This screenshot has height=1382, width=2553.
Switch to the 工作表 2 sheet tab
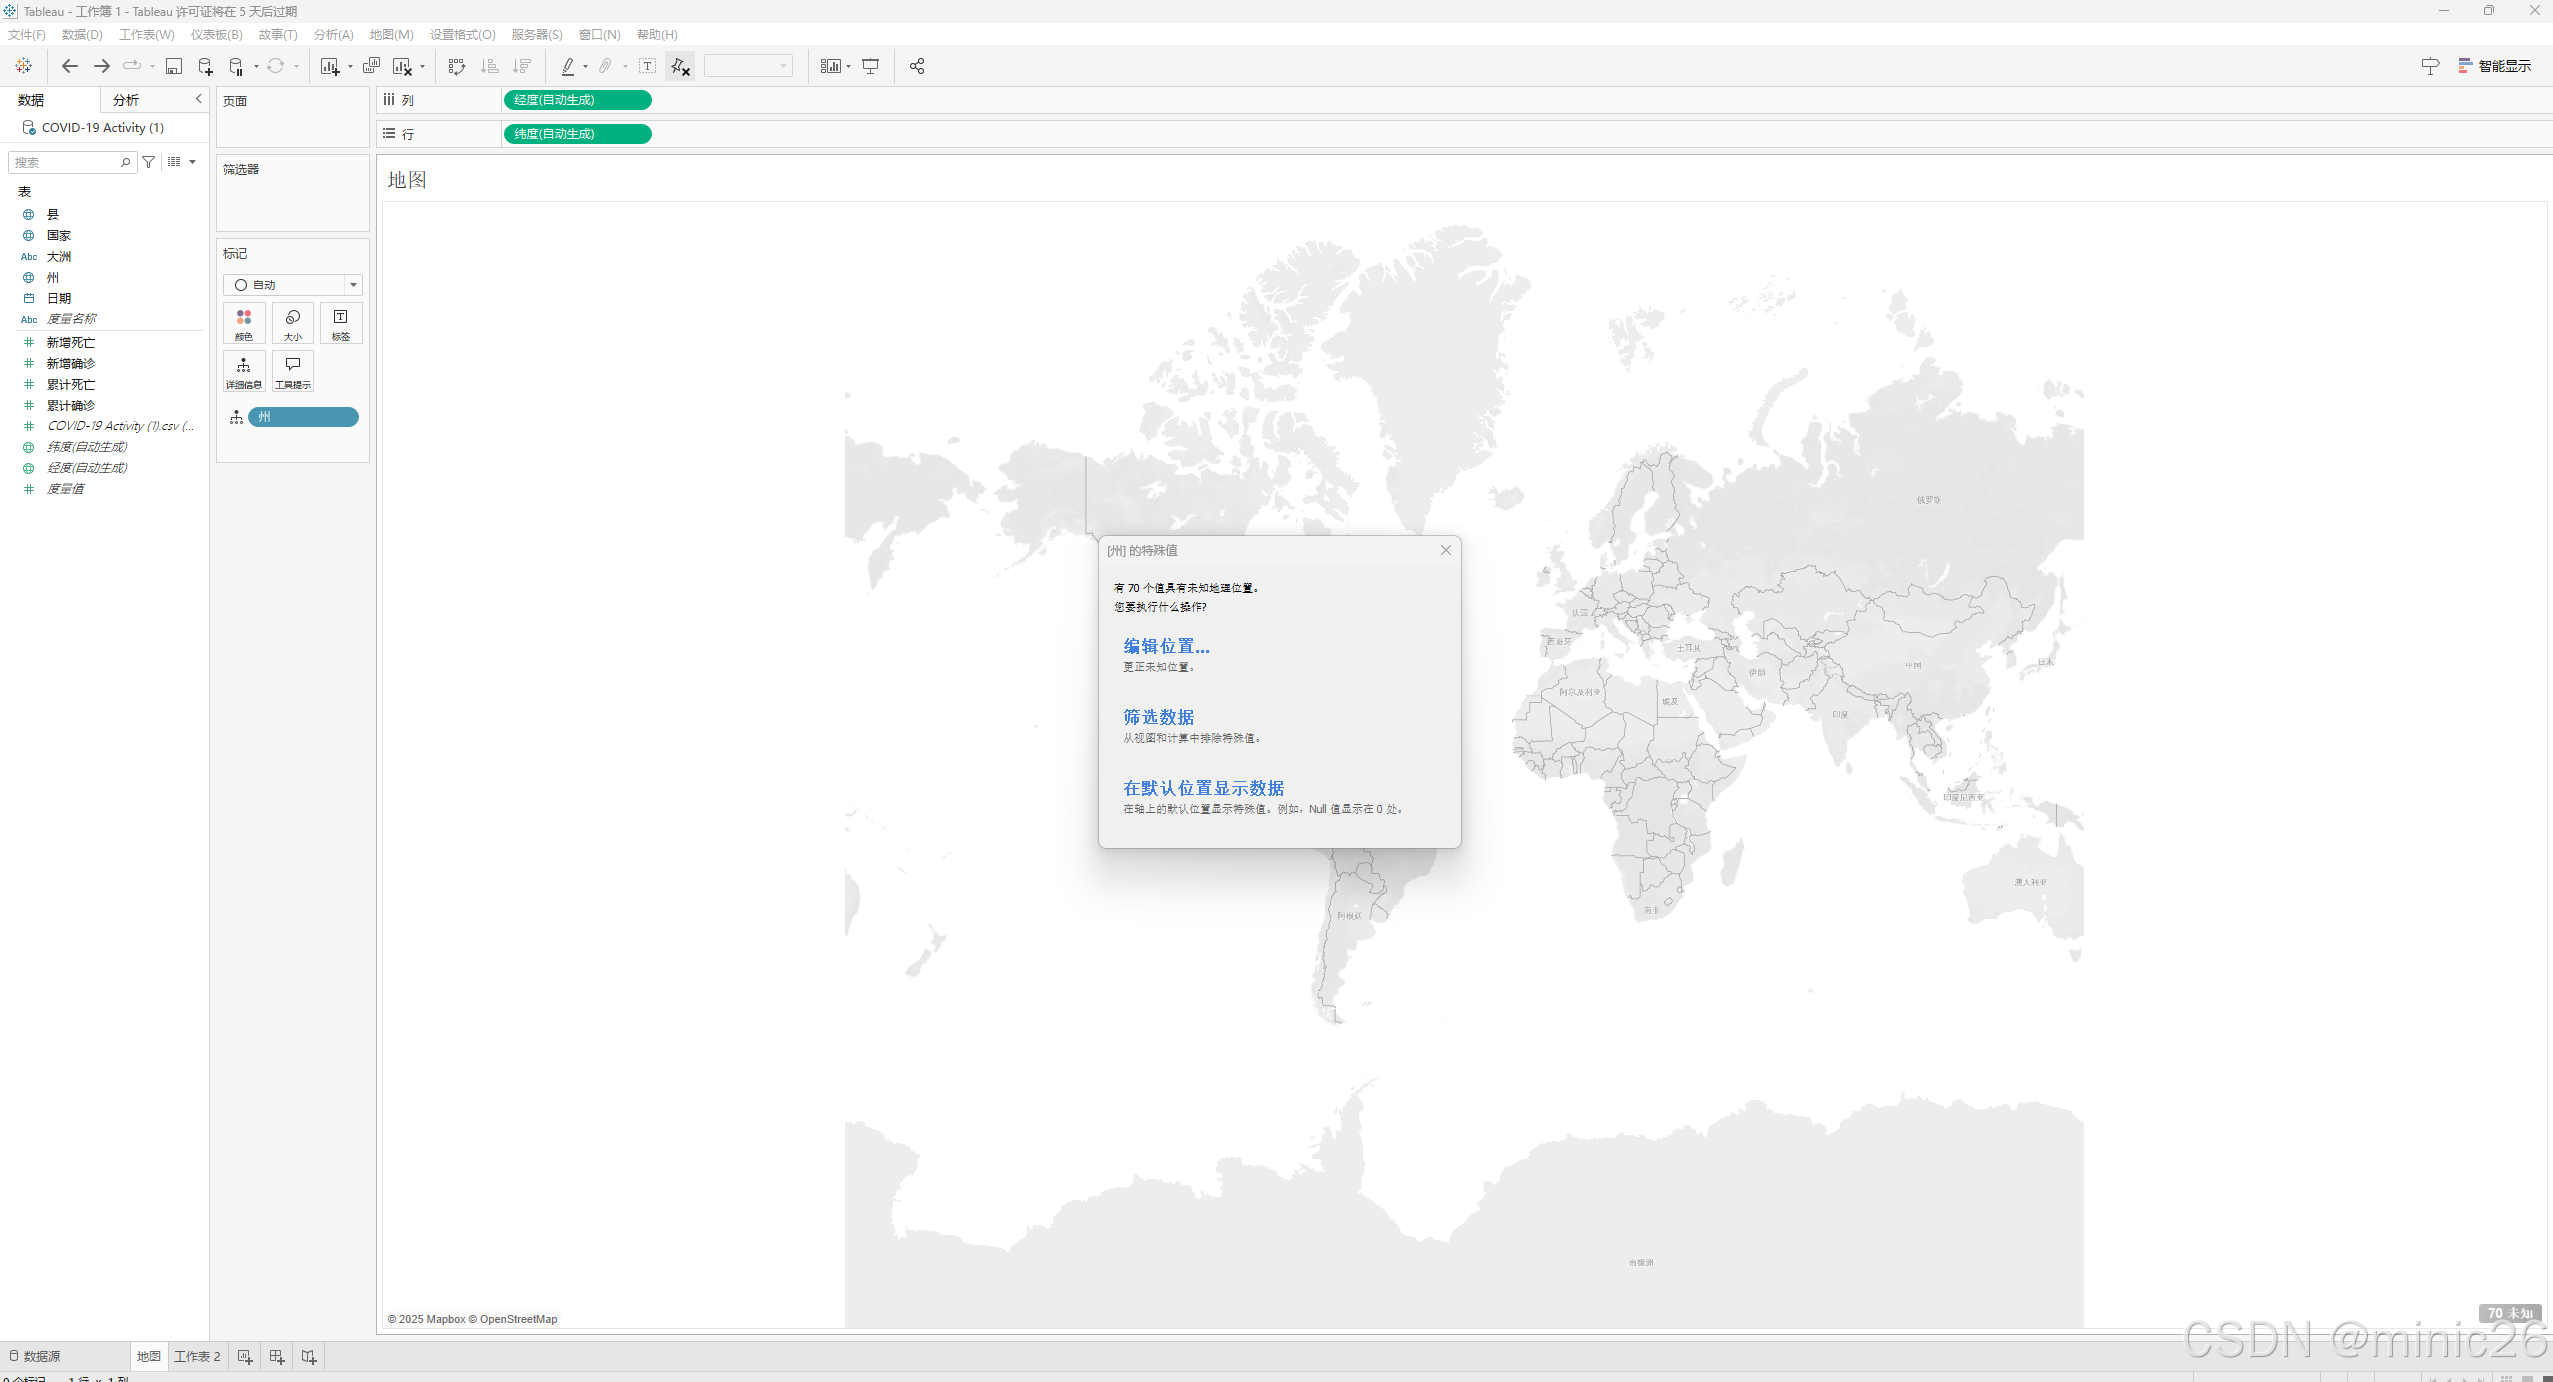(197, 1356)
